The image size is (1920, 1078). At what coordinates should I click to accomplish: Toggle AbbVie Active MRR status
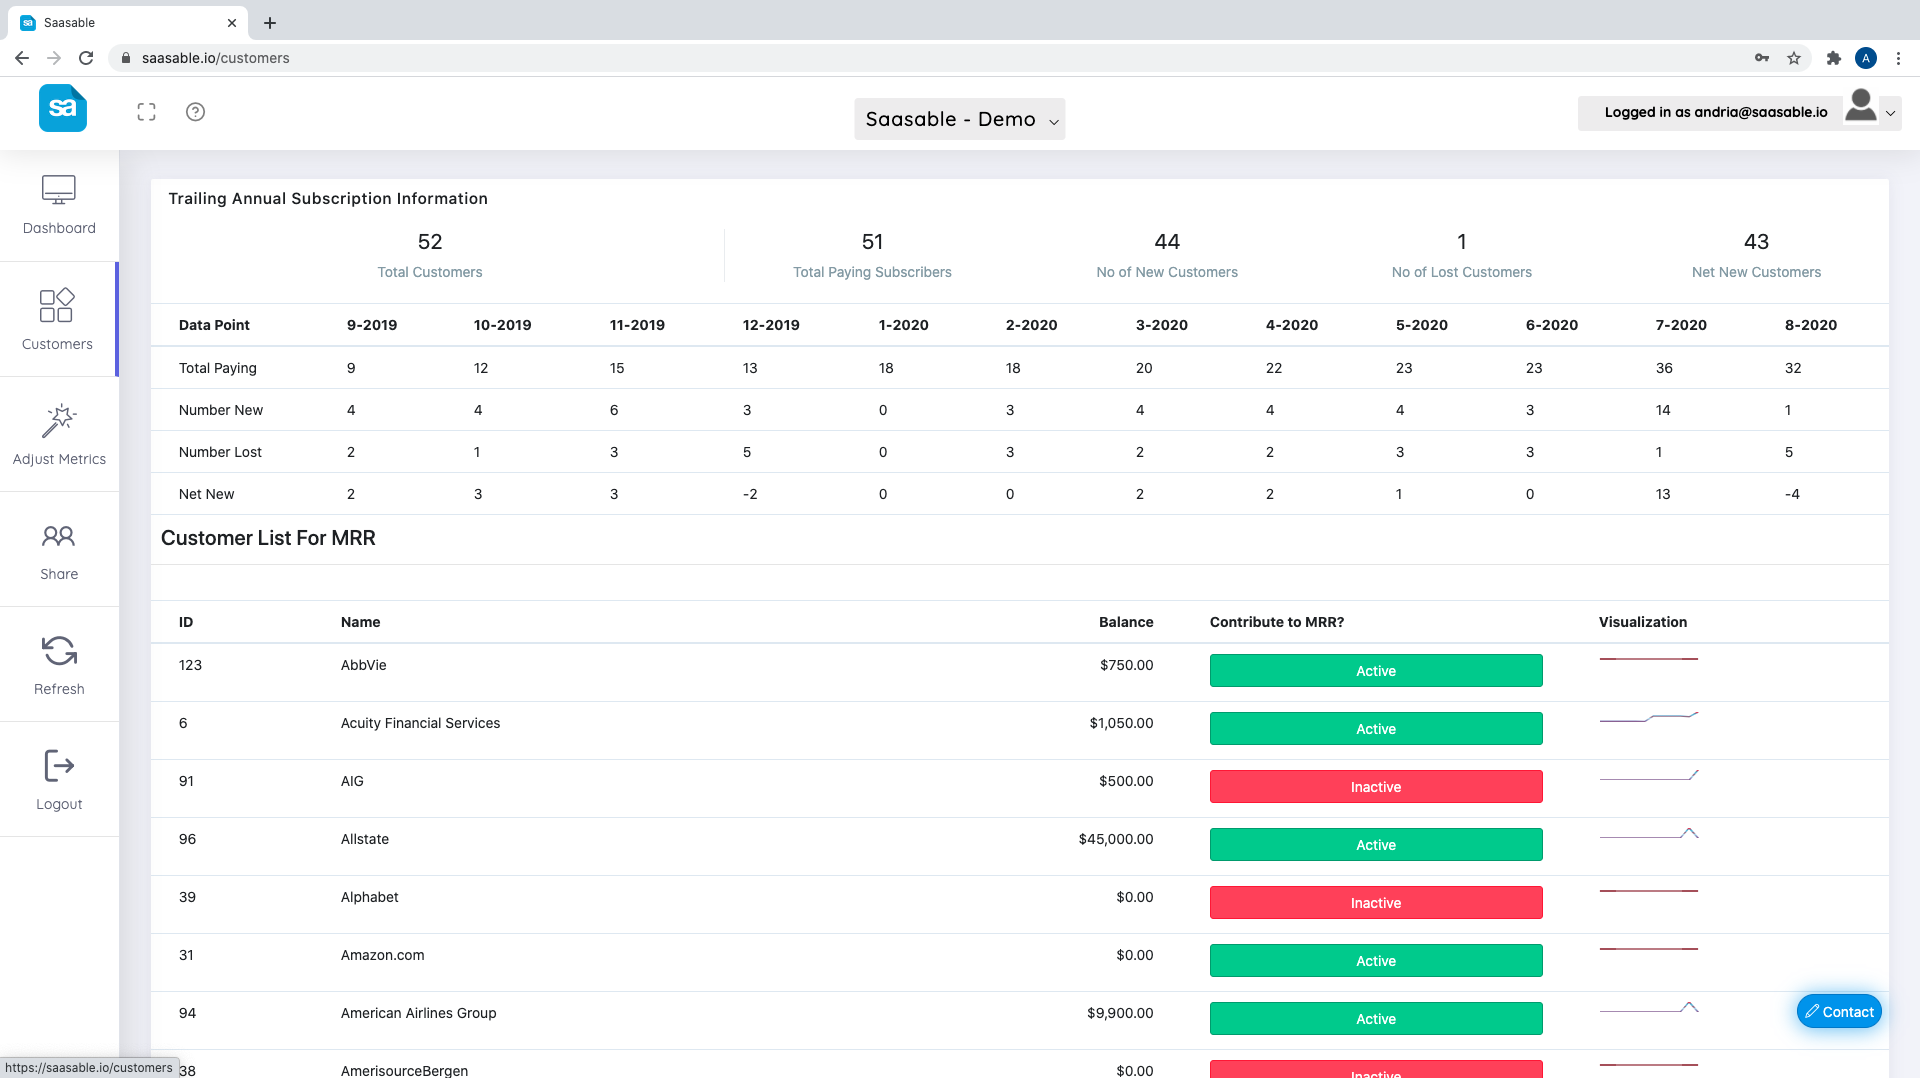point(1376,671)
